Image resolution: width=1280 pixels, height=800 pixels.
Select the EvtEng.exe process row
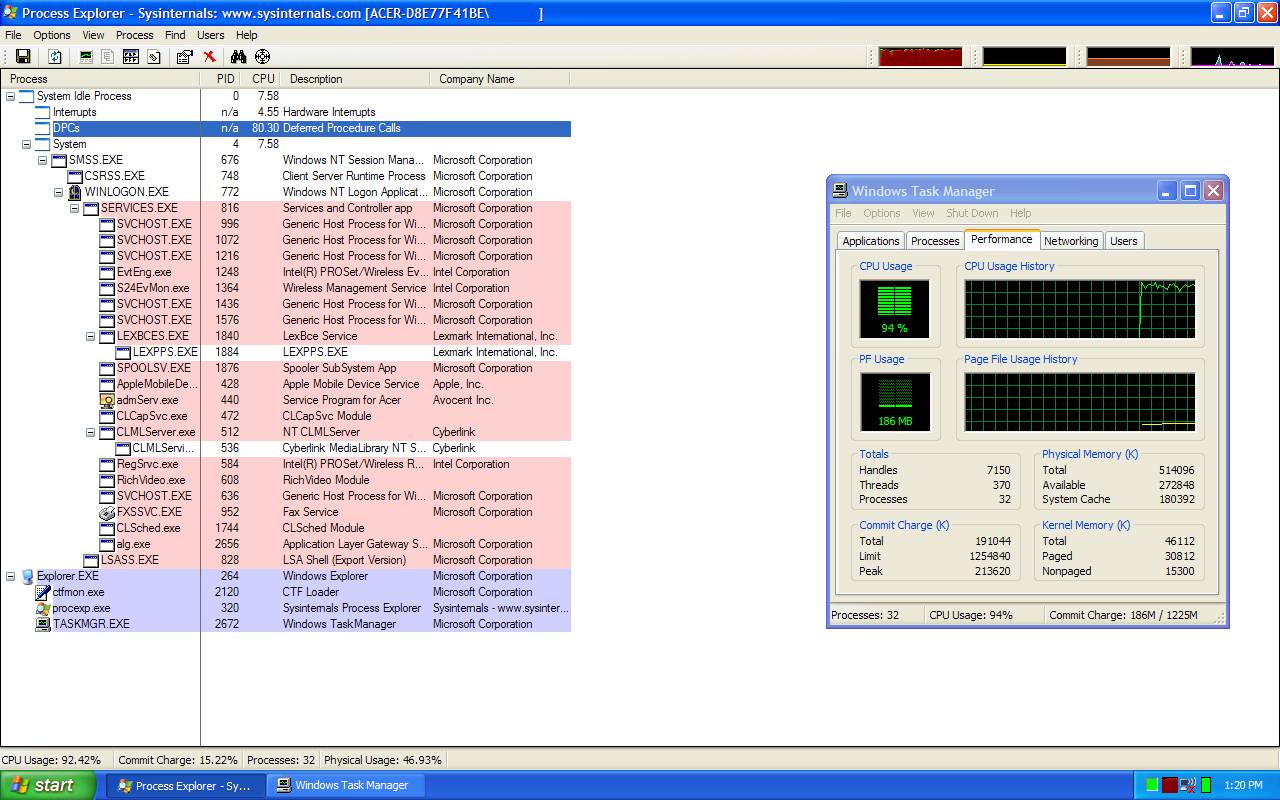coord(286,272)
